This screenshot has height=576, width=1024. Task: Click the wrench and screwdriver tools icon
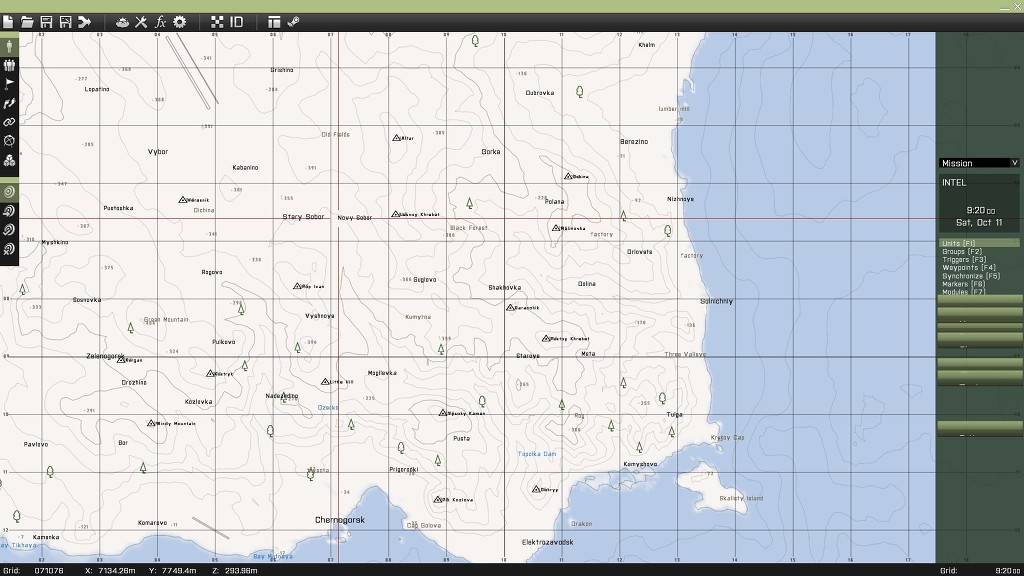coord(141,21)
